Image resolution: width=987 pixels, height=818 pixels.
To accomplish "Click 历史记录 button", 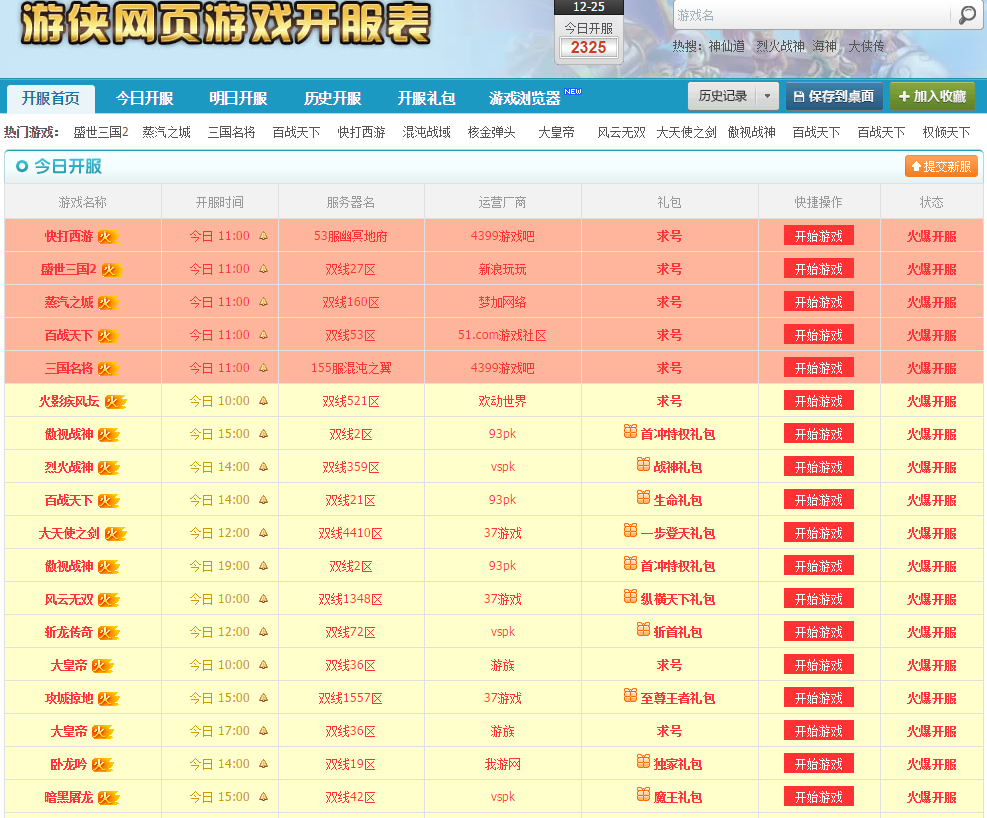I will click(723, 96).
